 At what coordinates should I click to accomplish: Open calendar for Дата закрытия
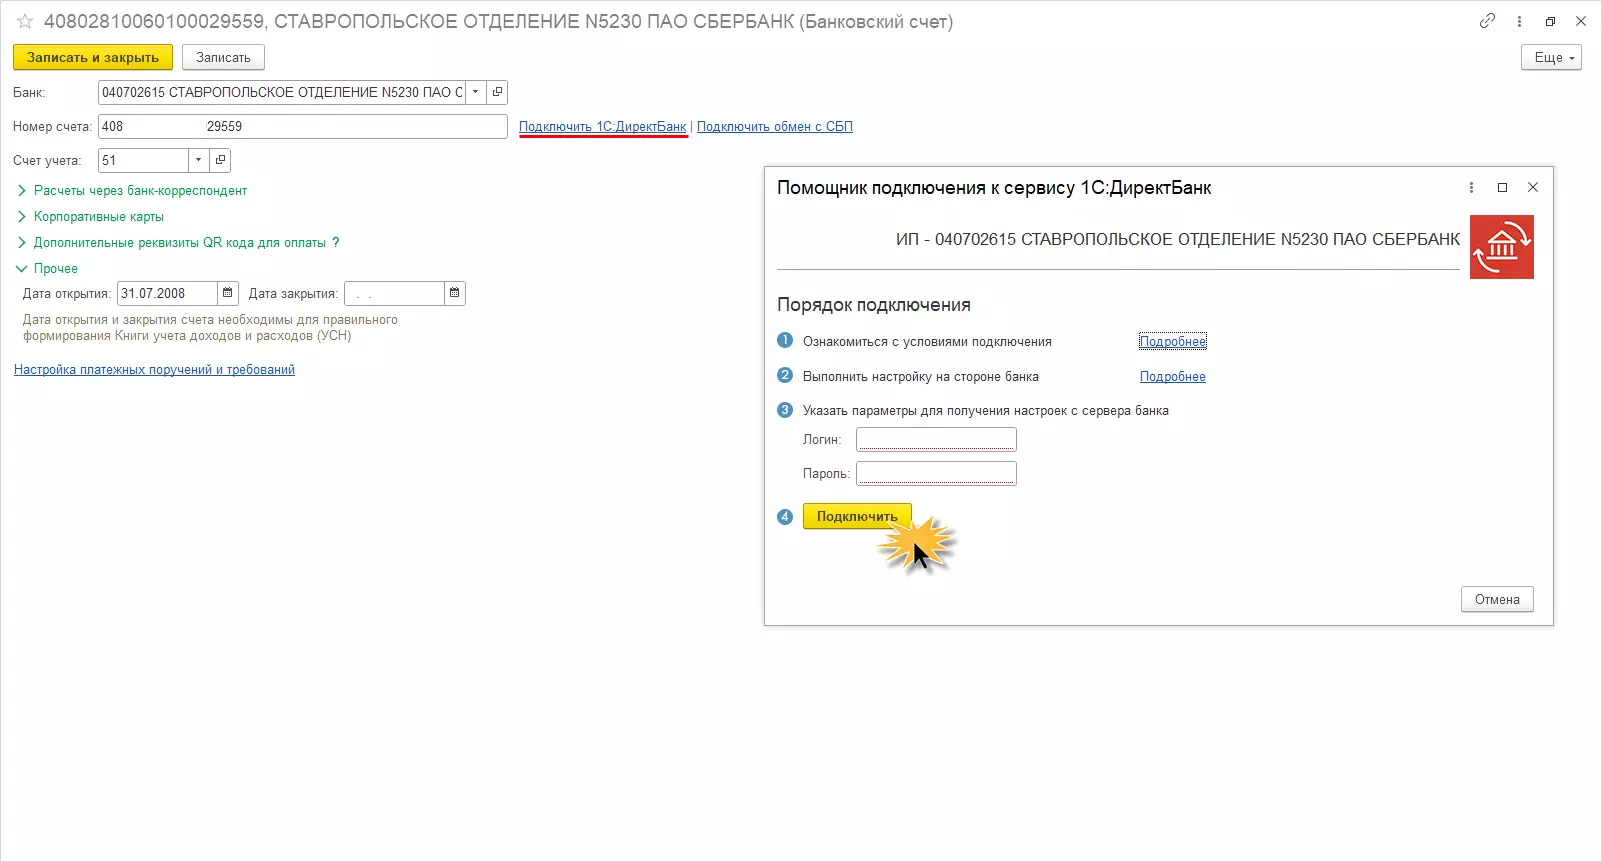455,293
